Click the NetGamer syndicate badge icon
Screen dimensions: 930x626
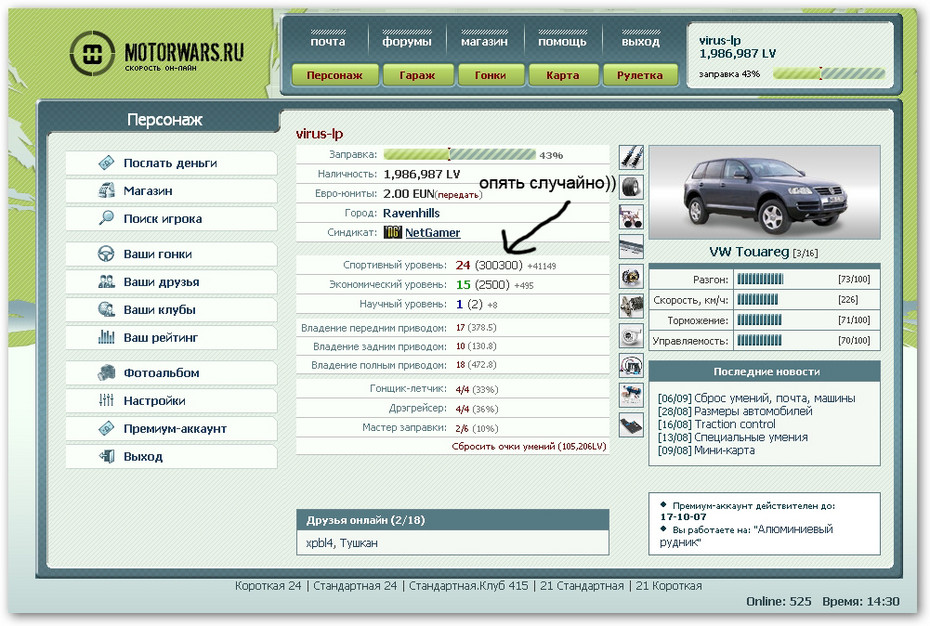pyautogui.click(x=393, y=233)
